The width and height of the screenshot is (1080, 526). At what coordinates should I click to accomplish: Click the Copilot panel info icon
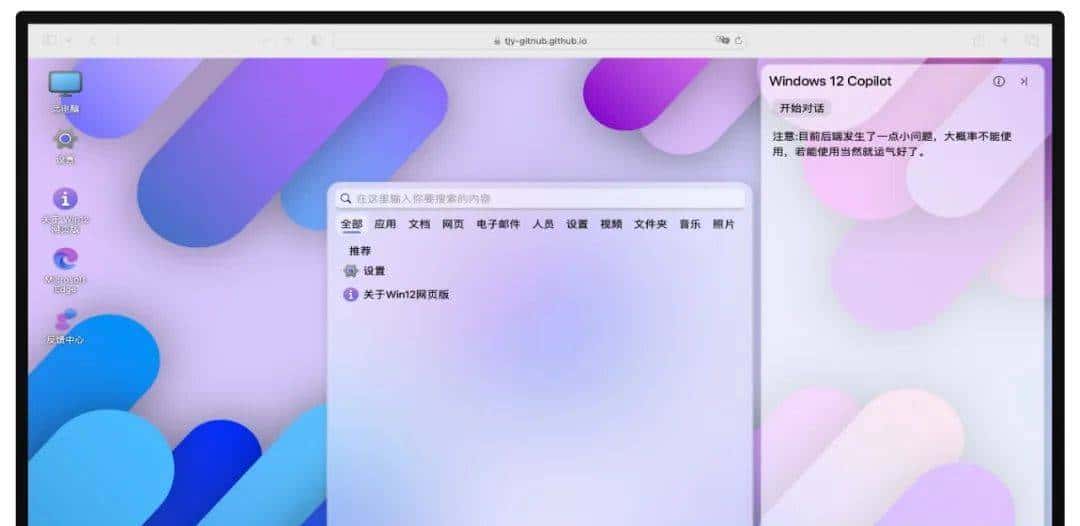[998, 81]
